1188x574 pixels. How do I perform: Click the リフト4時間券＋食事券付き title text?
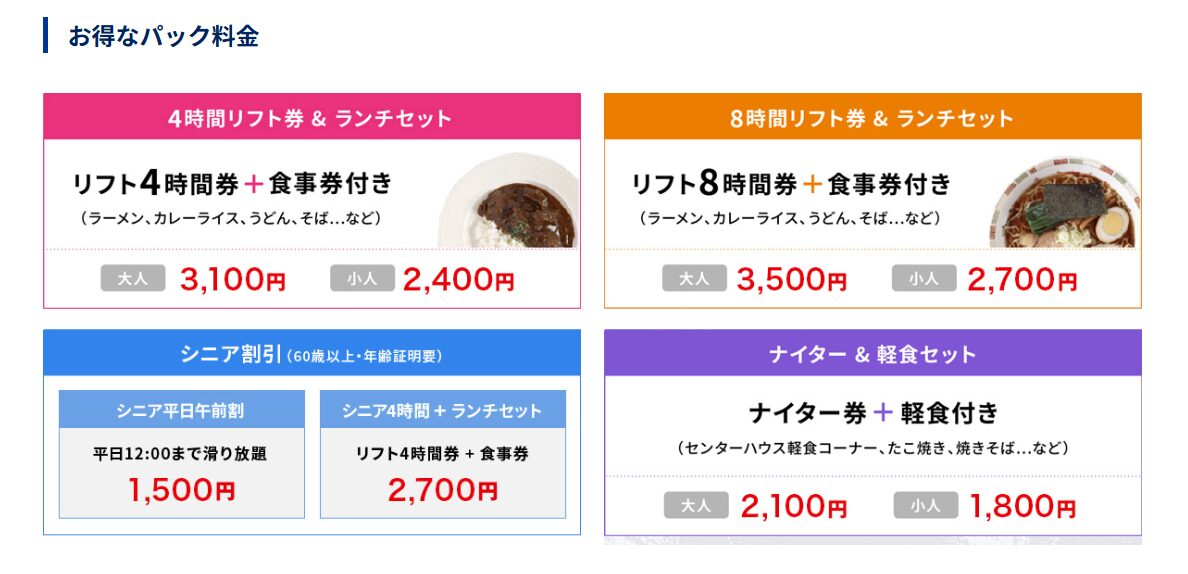point(232,184)
